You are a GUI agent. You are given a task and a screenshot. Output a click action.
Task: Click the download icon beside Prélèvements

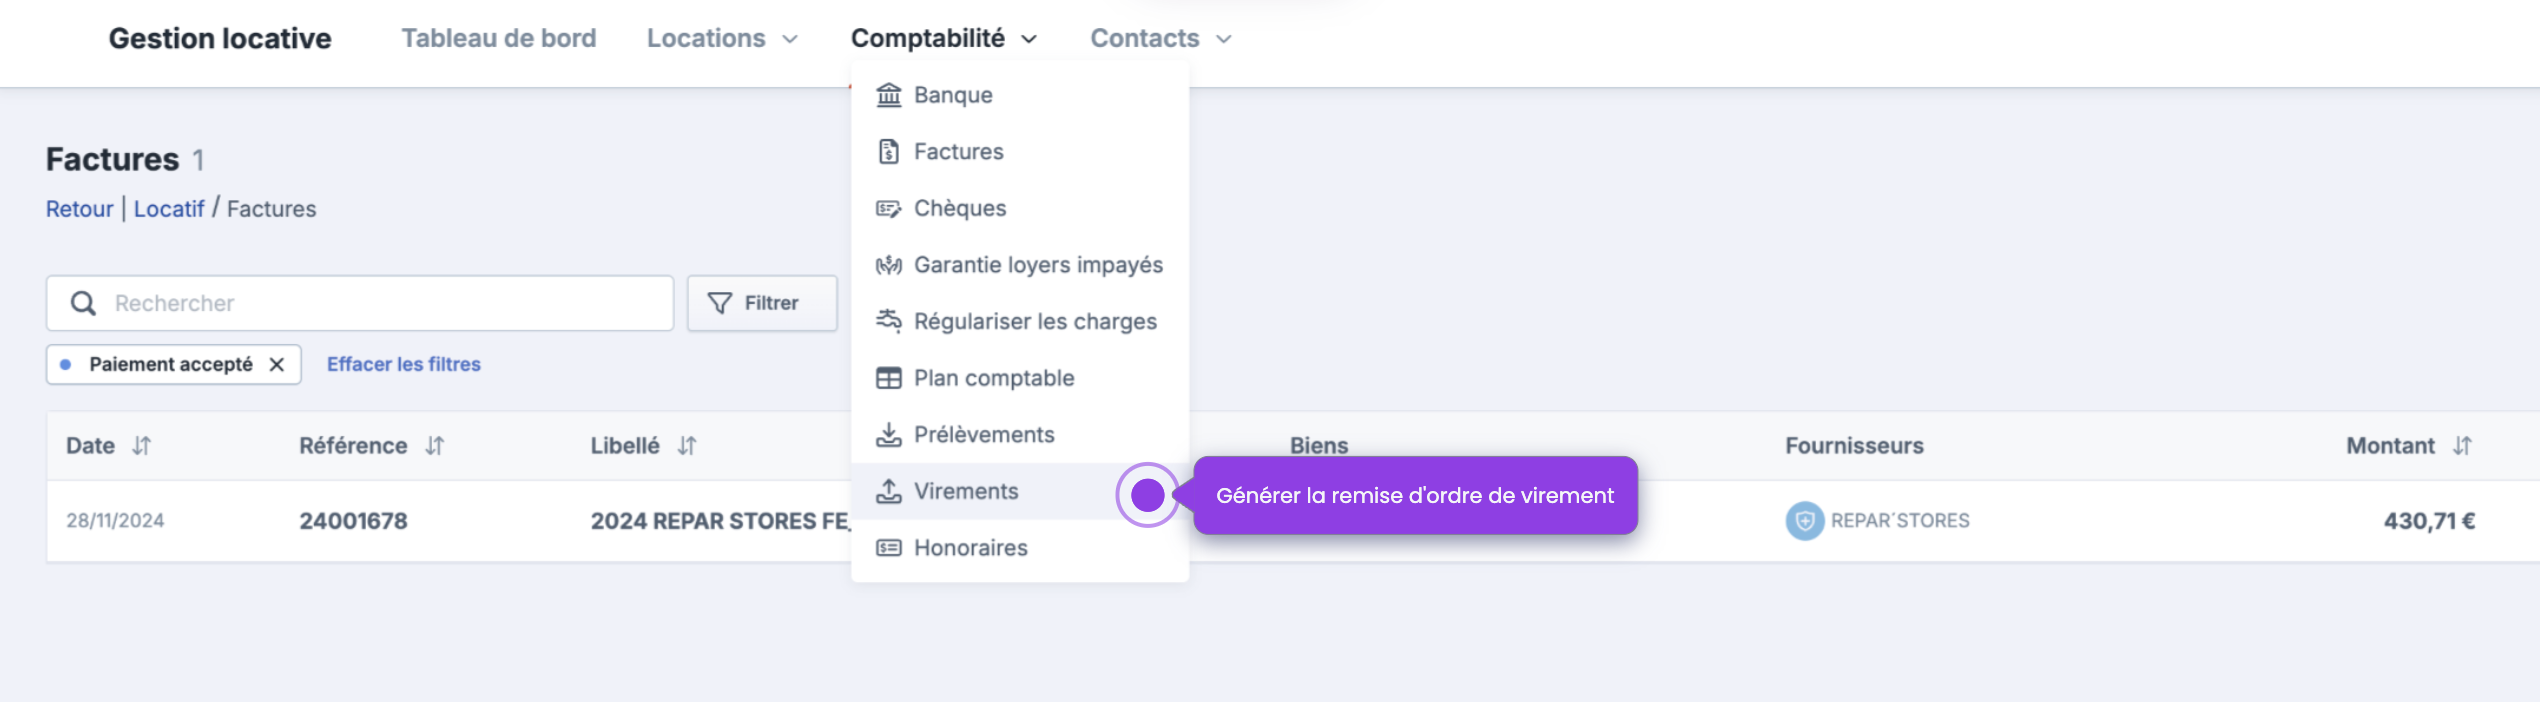tap(888, 435)
